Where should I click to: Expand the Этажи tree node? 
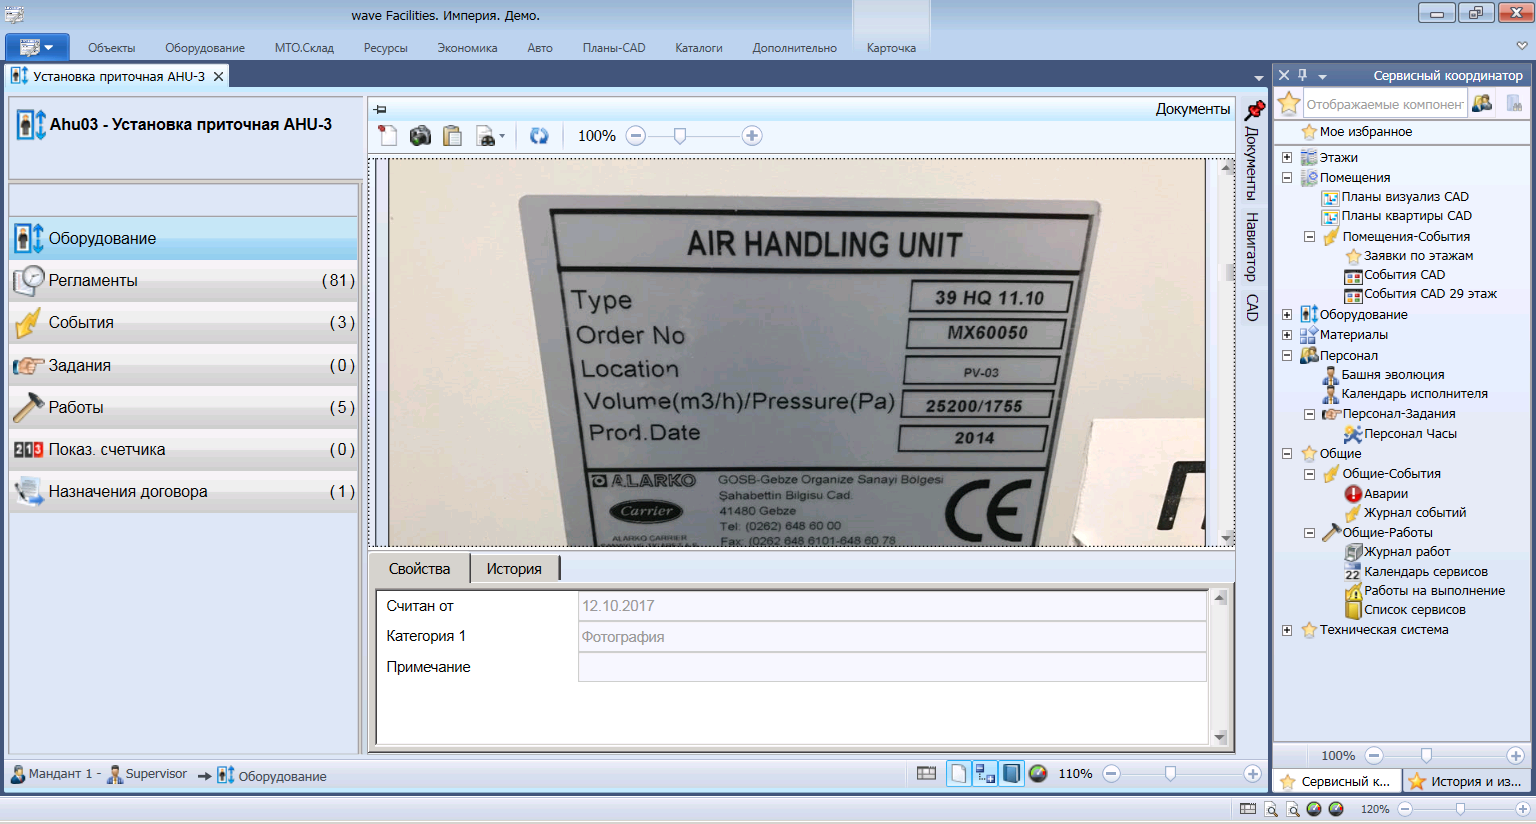click(x=1288, y=158)
